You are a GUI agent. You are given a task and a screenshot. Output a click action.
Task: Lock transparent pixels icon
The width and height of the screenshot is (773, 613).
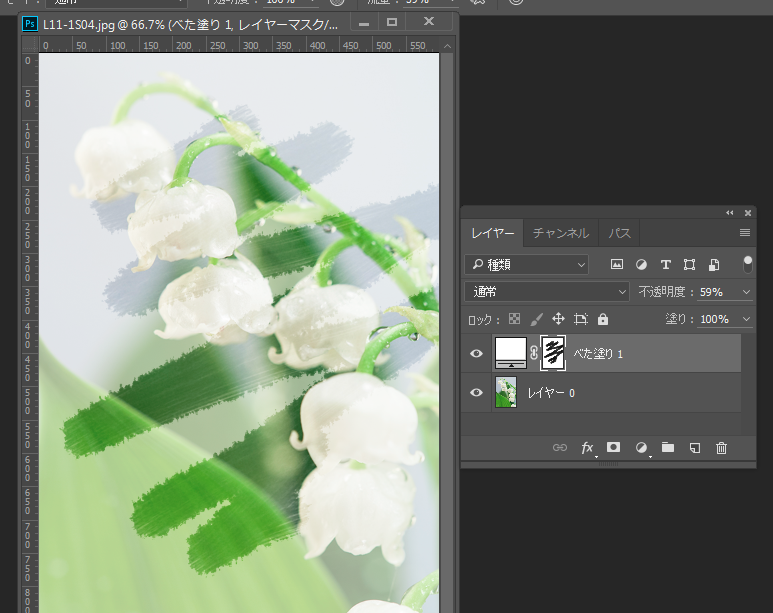pyautogui.click(x=514, y=319)
